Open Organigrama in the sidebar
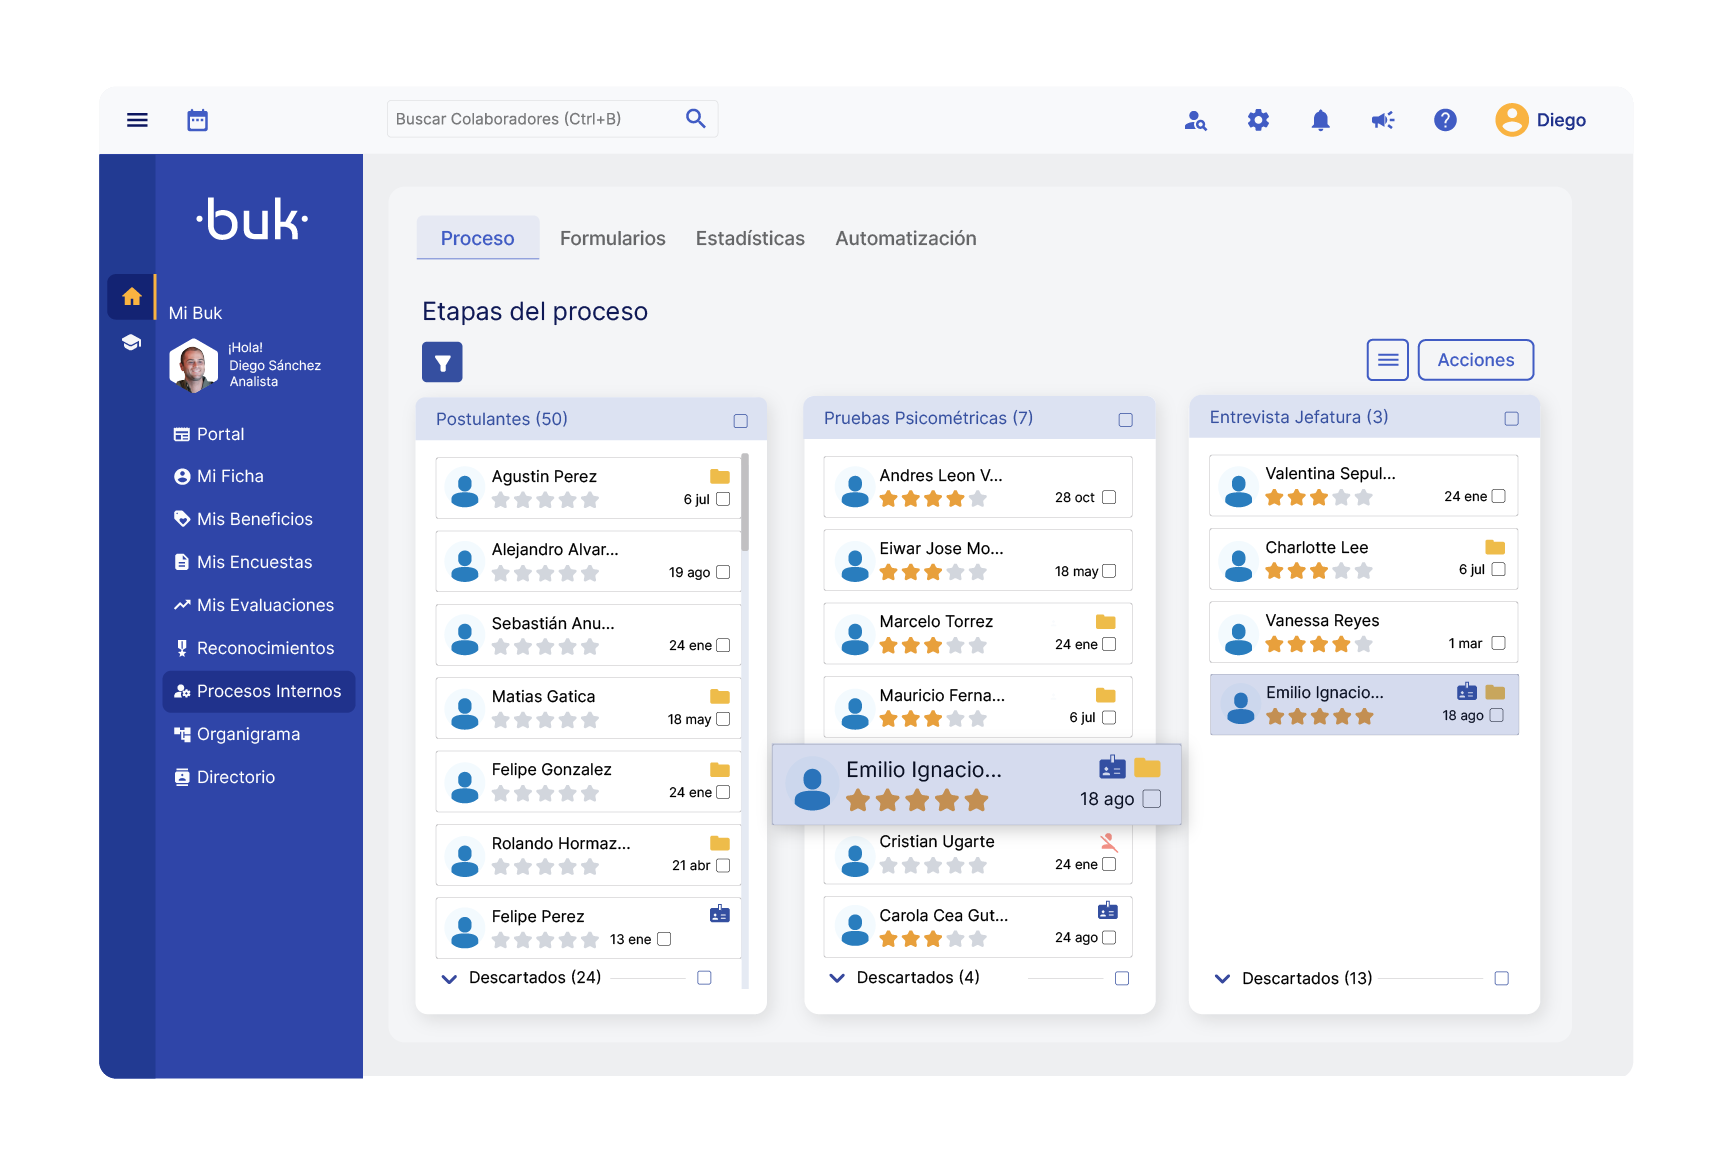This screenshot has height=1165, width=1712. tap(248, 734)
